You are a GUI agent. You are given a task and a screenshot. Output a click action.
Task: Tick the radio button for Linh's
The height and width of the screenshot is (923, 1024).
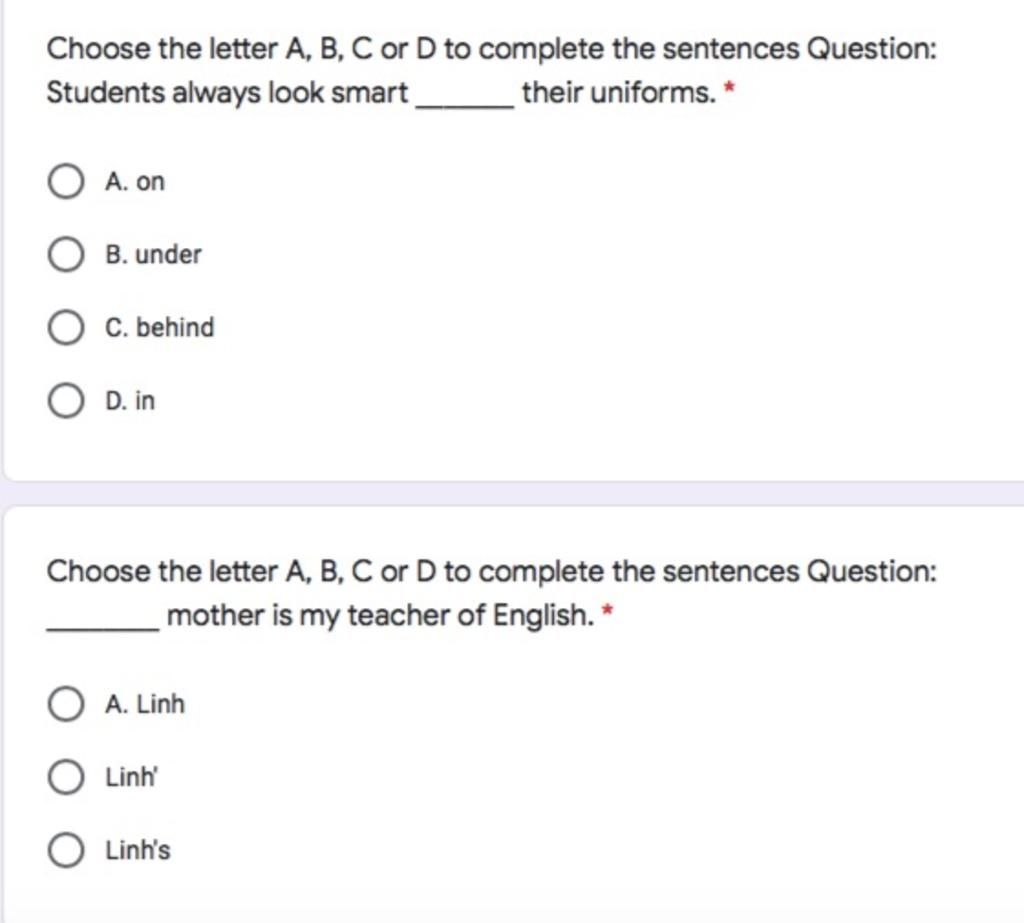(65, 850)
